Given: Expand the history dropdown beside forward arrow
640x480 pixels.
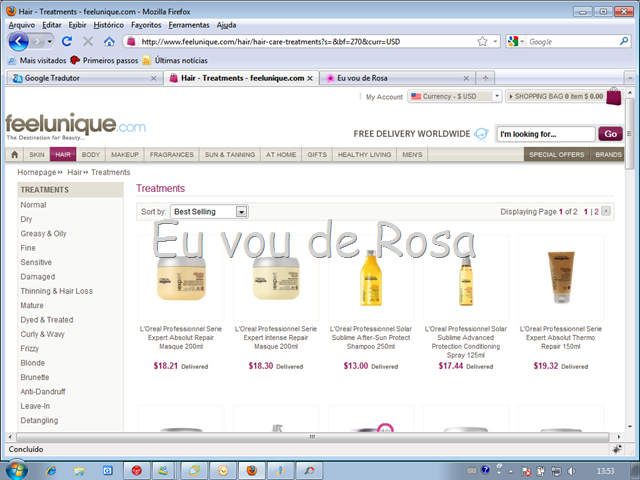Looking at the screenshot, I should click(x=49, y=41).
